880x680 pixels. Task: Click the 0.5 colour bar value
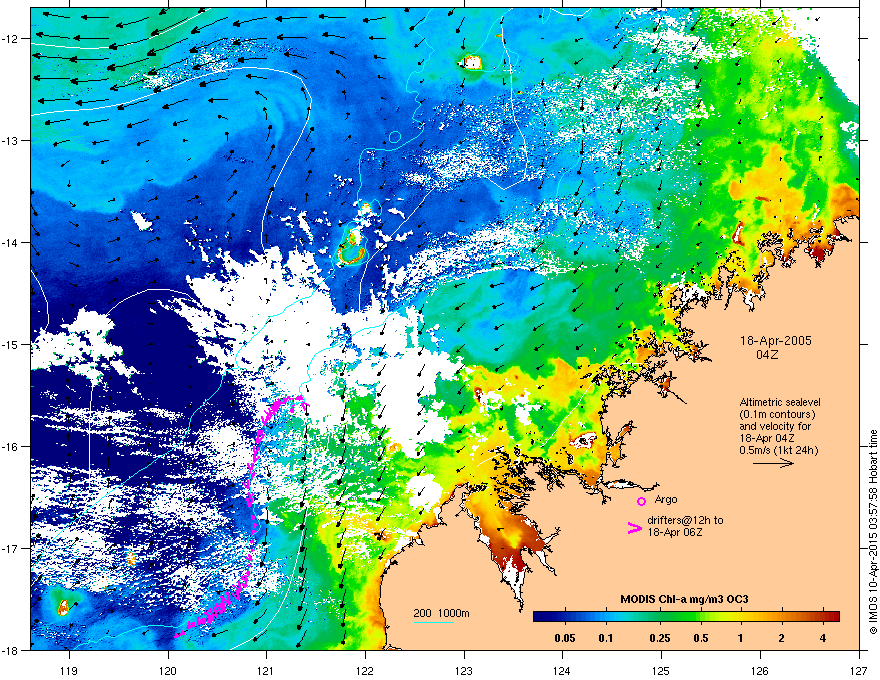pyautogui.click(x=701, y=638)
